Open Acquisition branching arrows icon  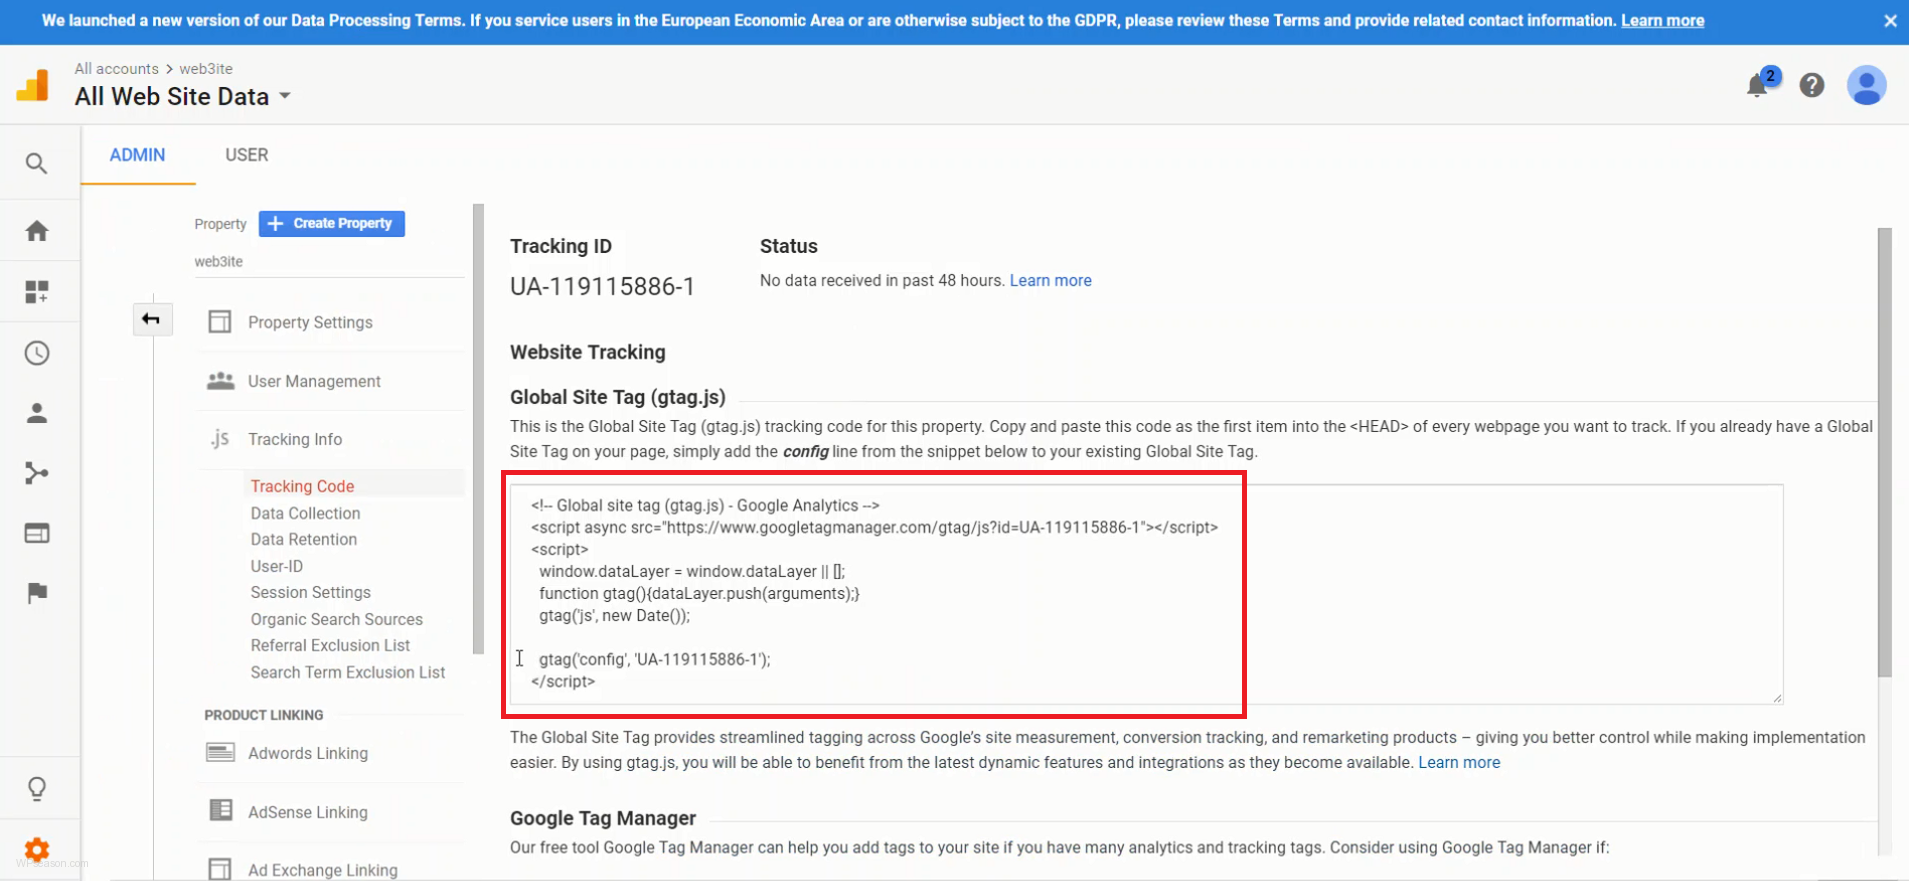tap(37, 473)
